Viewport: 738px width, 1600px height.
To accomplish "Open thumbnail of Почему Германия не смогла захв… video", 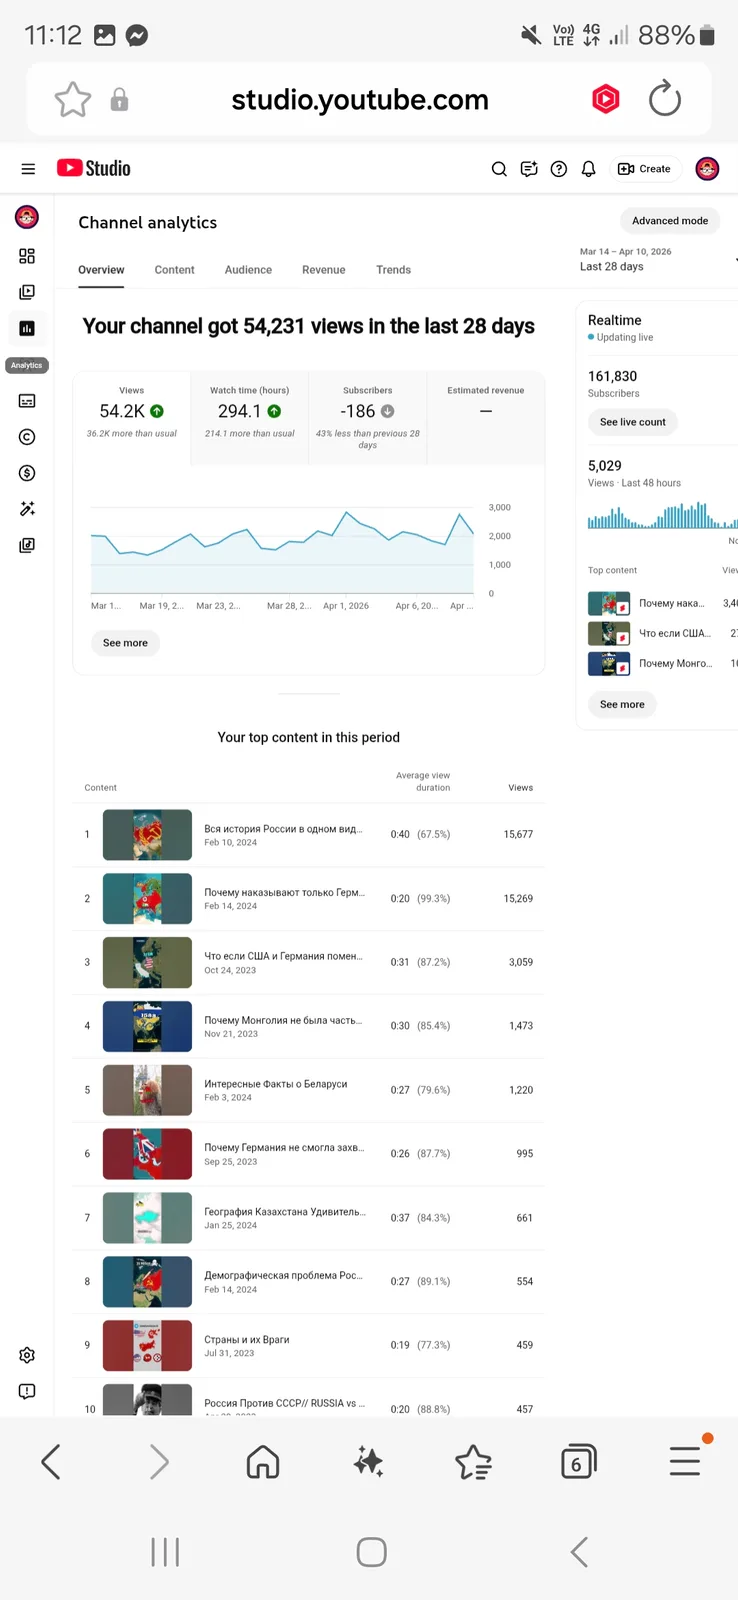I will click(147, 1153).
